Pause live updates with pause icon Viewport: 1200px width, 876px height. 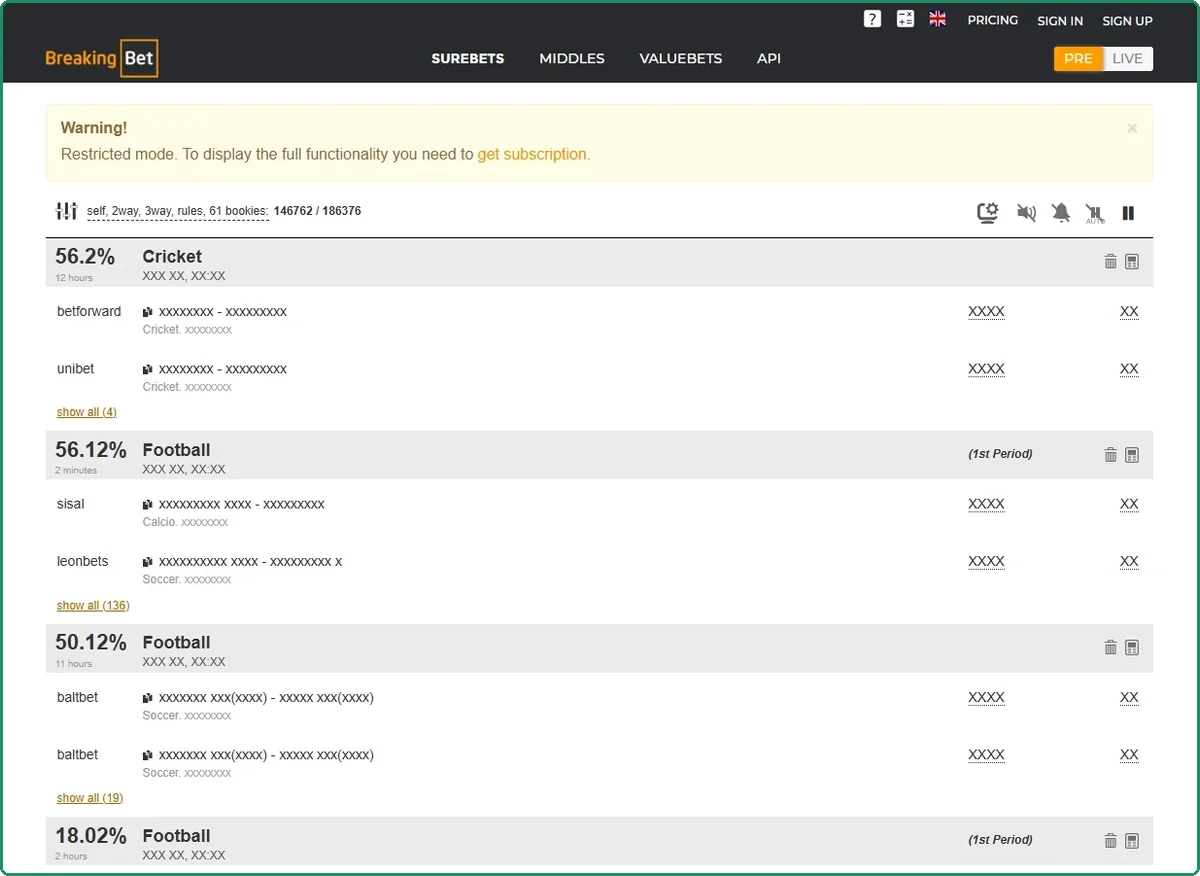tap(1129, 212)
